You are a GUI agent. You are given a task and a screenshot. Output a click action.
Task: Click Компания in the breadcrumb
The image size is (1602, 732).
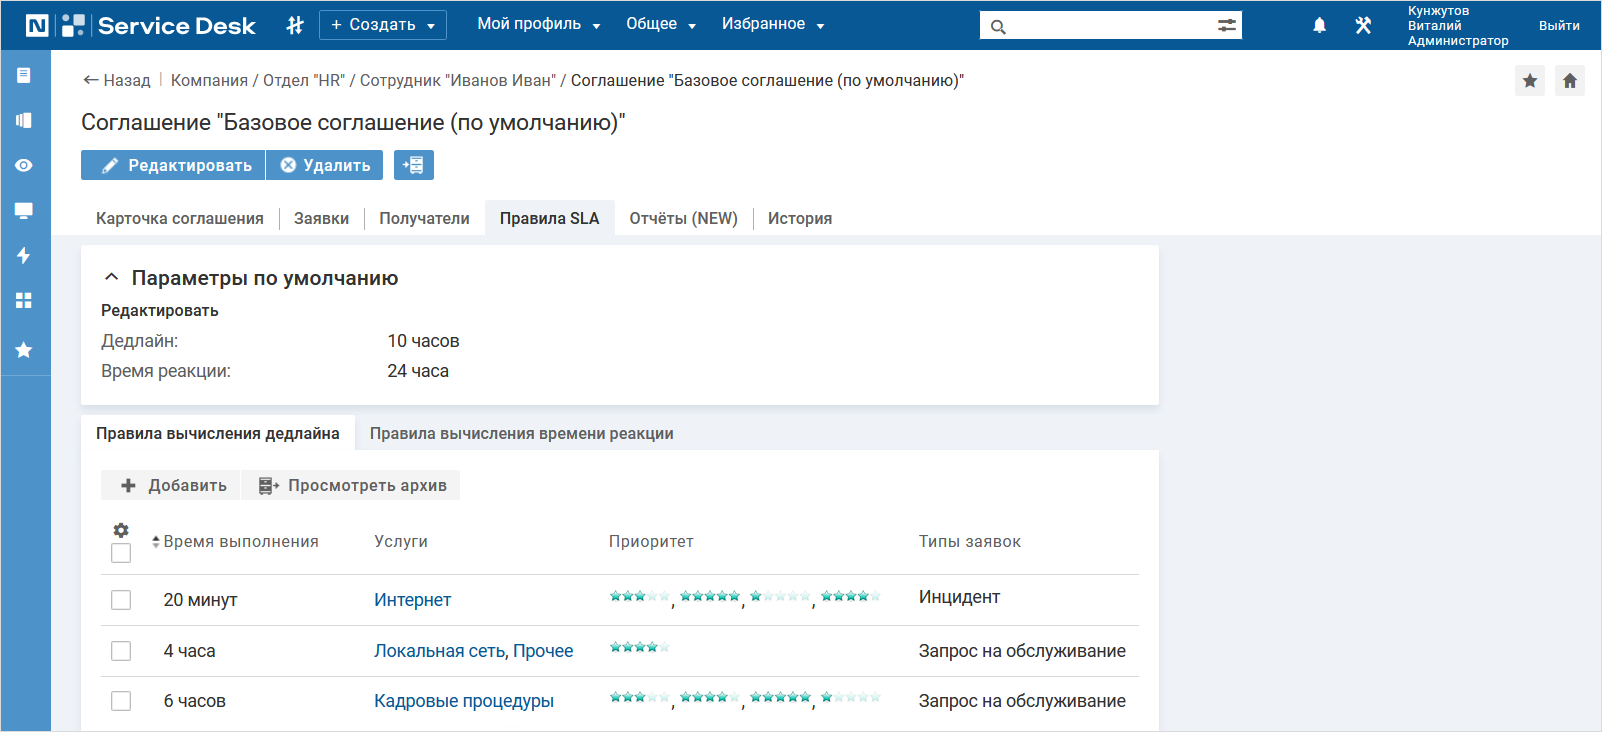tap(209, 80)
